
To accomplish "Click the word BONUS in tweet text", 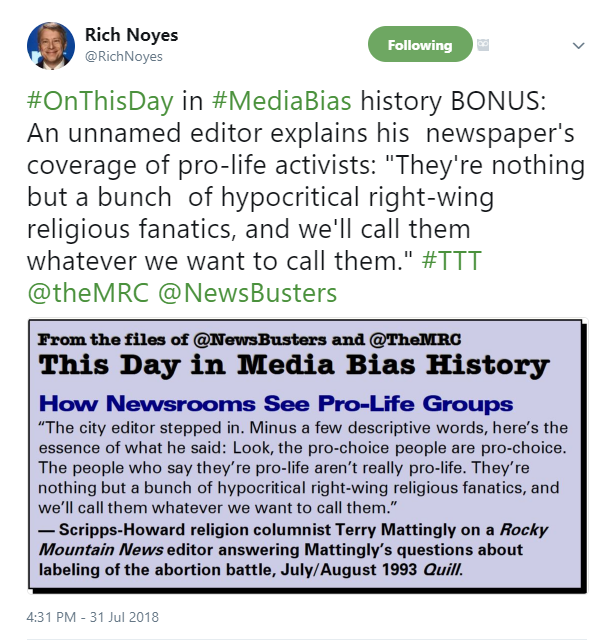I will (498, 100).
